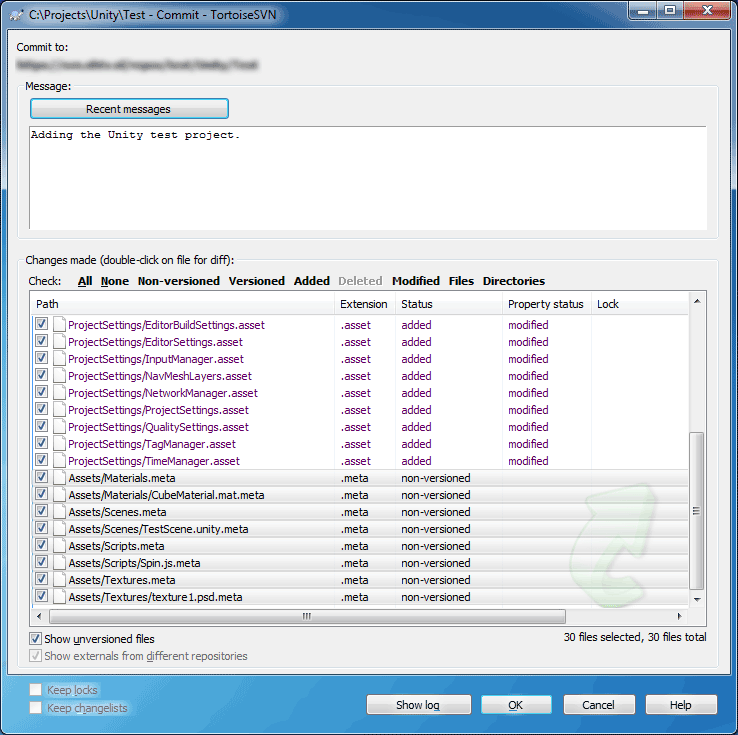Image resolution: width=738 pixels, height=735 pixels.
Task: Click horizontal scrollbar thumb of file list
Action: [307, 616]
